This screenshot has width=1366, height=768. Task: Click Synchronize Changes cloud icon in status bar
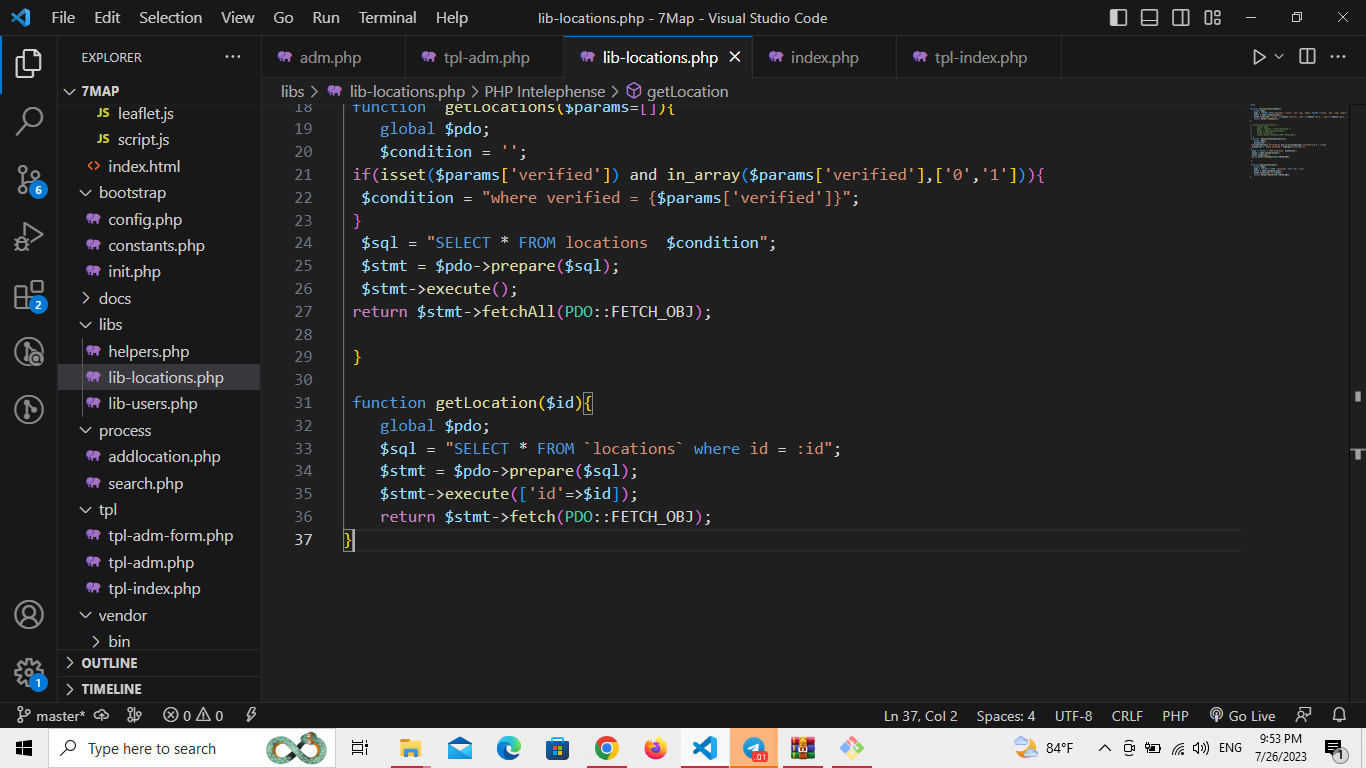[101, 715]
